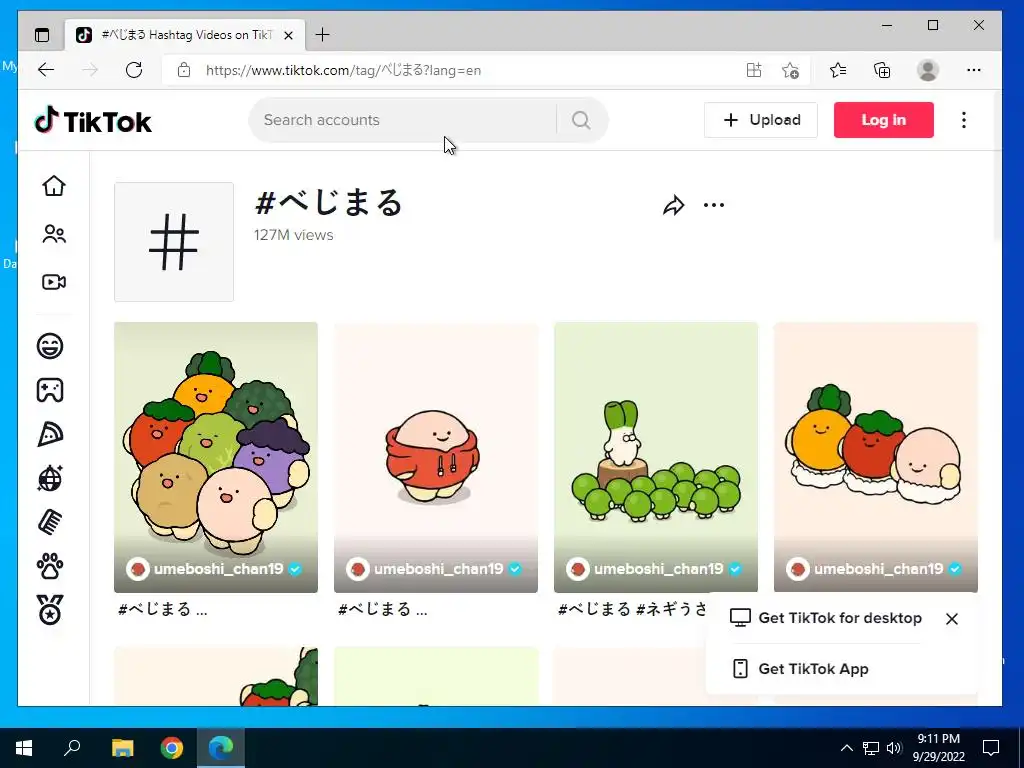Click the large hashtag symbol image

(x=174, y=242)
